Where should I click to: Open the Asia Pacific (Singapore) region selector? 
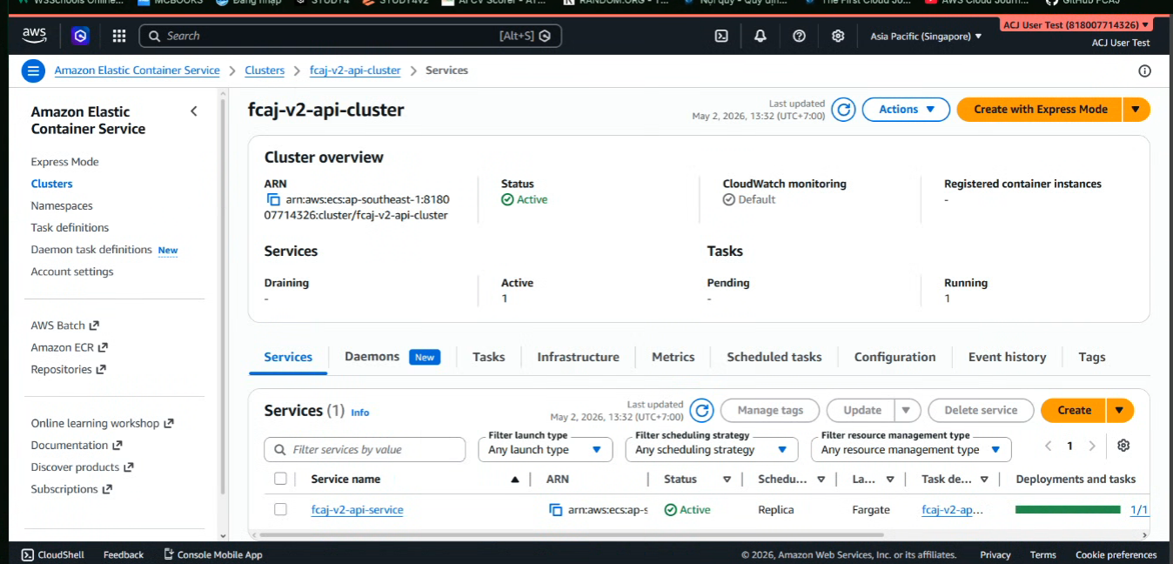coord(926,36)
